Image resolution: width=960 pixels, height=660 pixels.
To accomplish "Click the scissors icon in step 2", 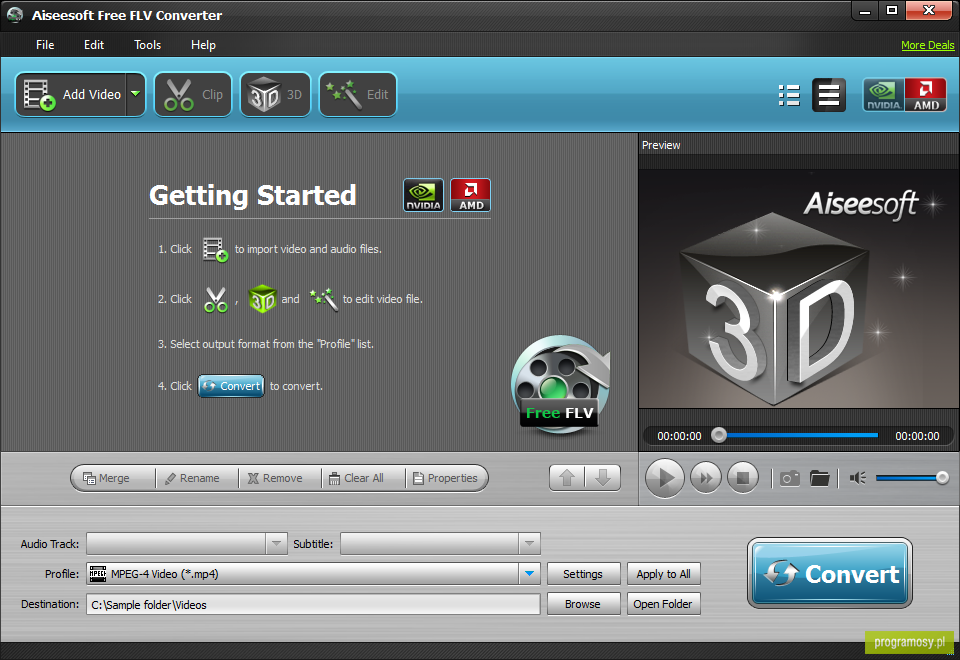I will [x=216, y=299].
